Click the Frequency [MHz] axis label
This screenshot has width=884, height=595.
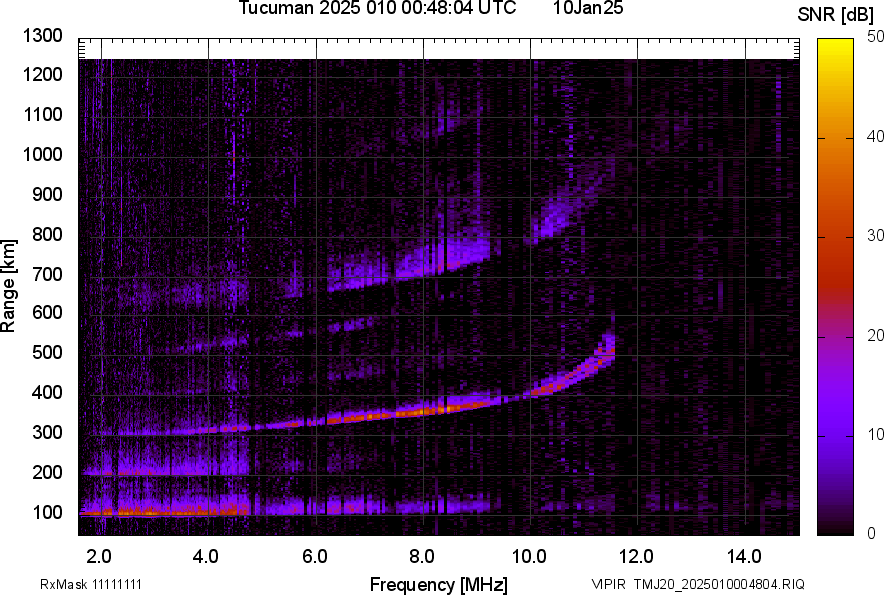coord(438,584)
